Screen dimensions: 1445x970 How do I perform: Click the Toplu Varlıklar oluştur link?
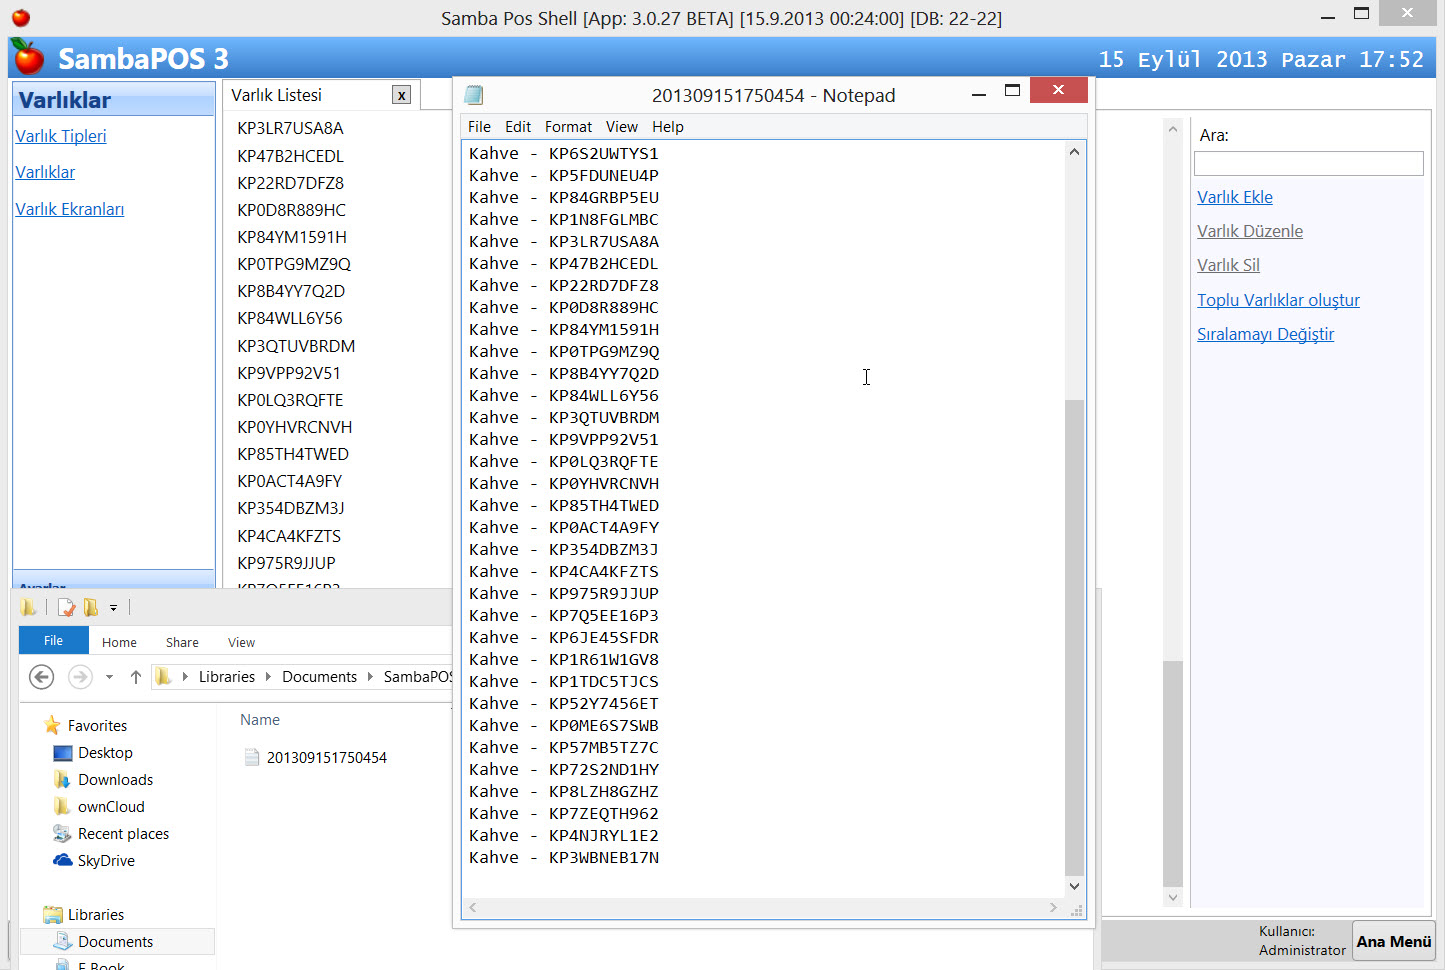point(1278,300)
